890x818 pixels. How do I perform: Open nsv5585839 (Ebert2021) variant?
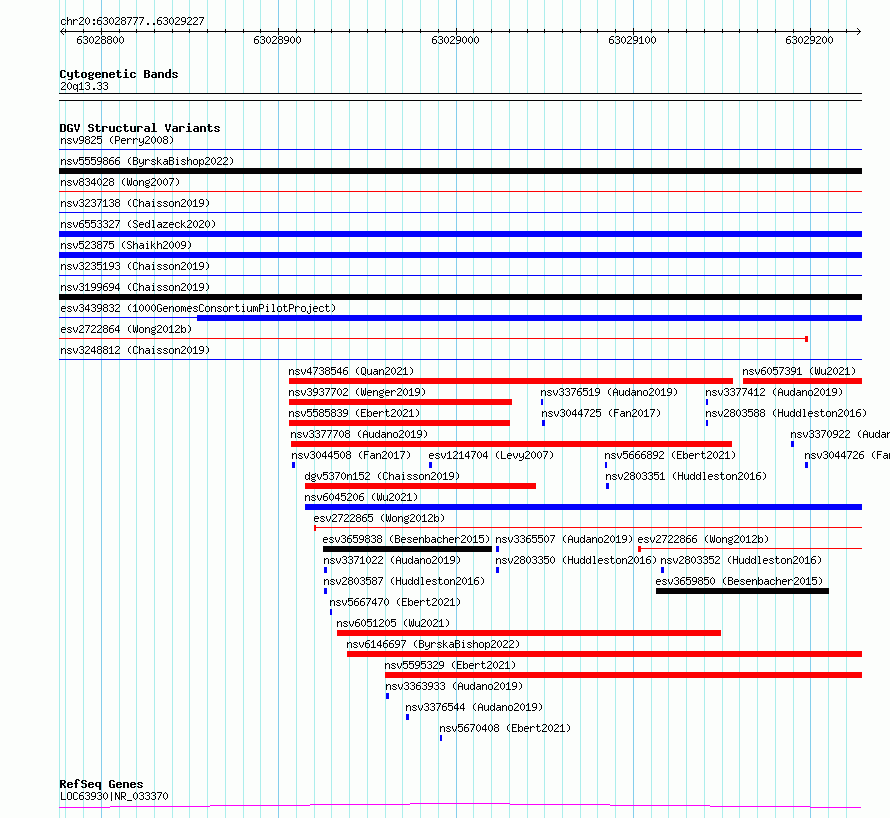tap(354, 413)
